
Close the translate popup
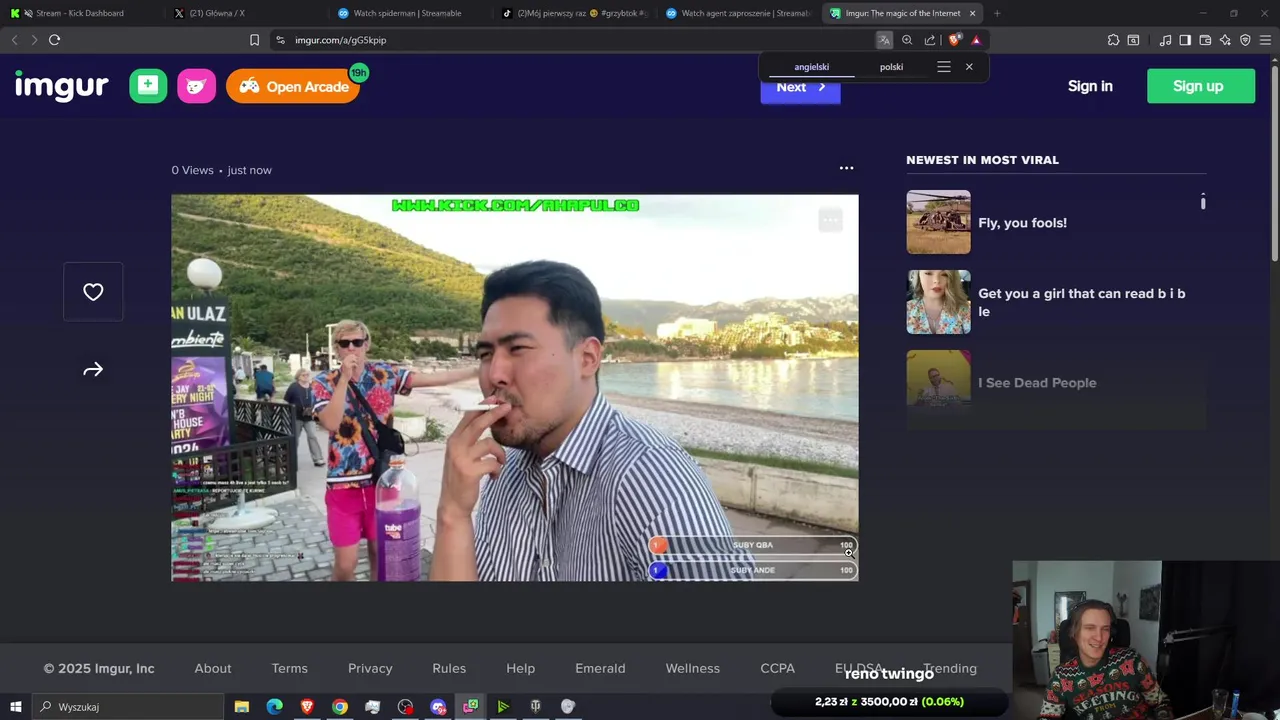(969, 67)
